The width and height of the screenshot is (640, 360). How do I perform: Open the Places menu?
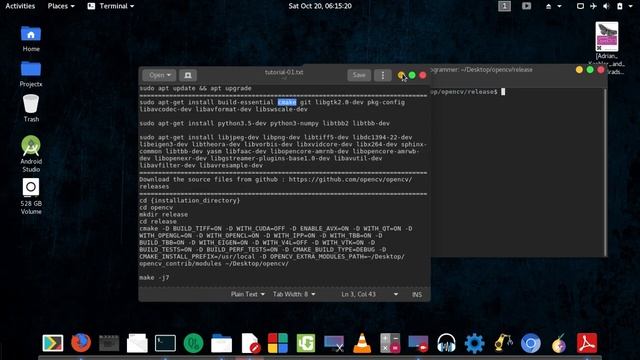tap(61, 6)
